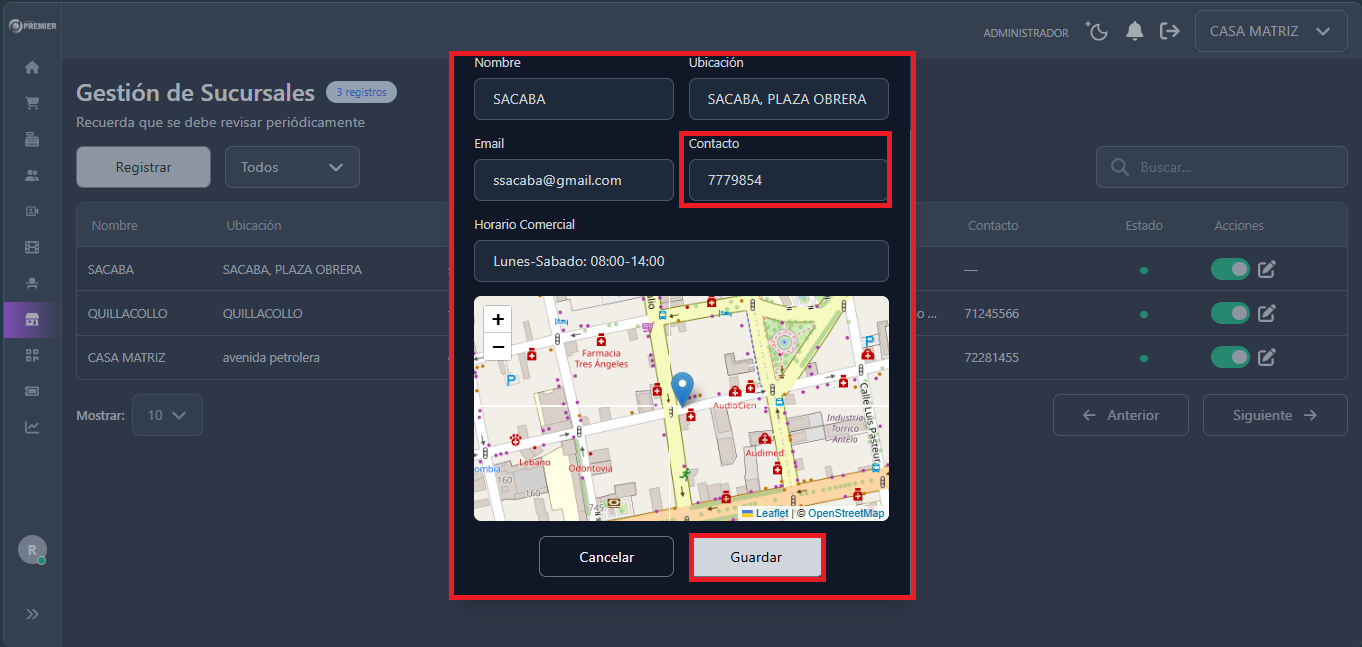Edit the QUILLACOLLO row with pencil icon
Screen dimensions: 1362x647
point(1266,313)
